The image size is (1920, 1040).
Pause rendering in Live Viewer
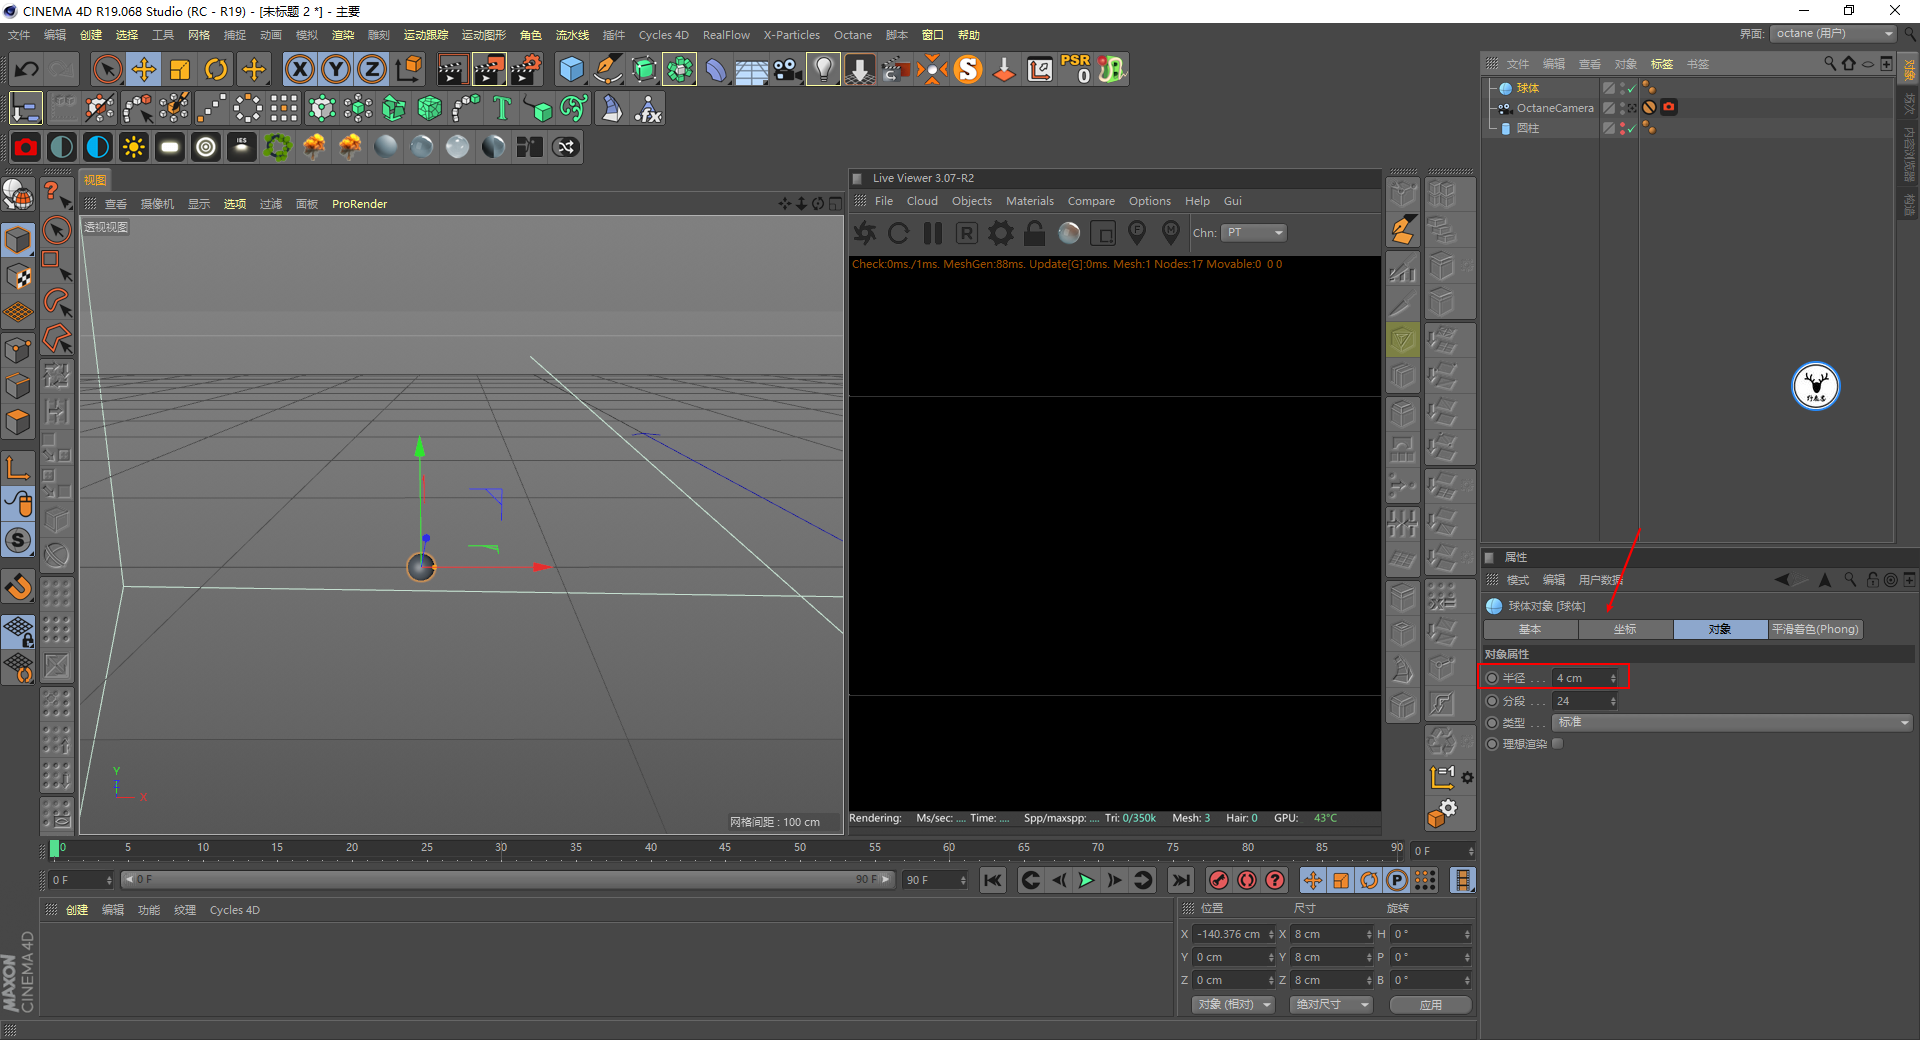[933, 233]
